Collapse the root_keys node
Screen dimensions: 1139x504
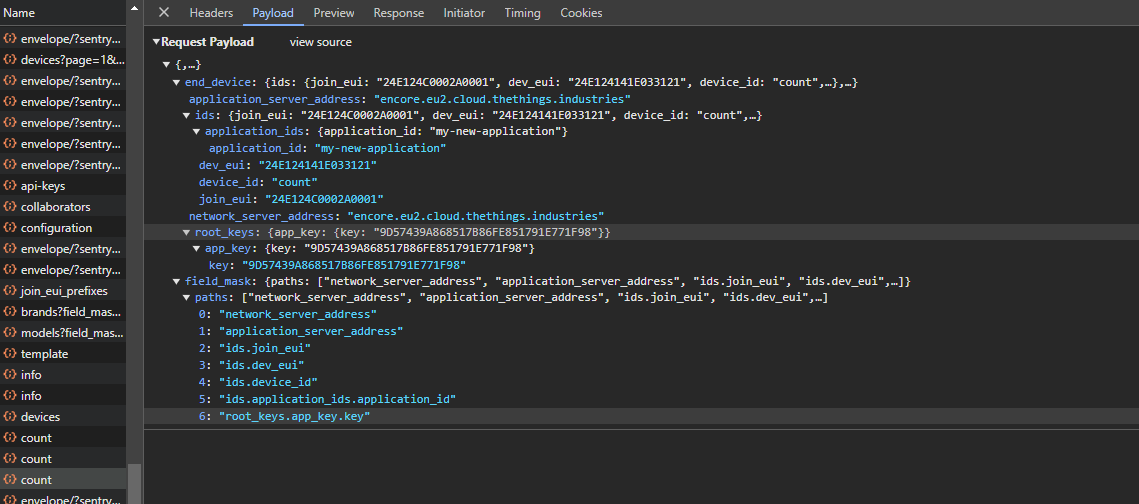187,232
